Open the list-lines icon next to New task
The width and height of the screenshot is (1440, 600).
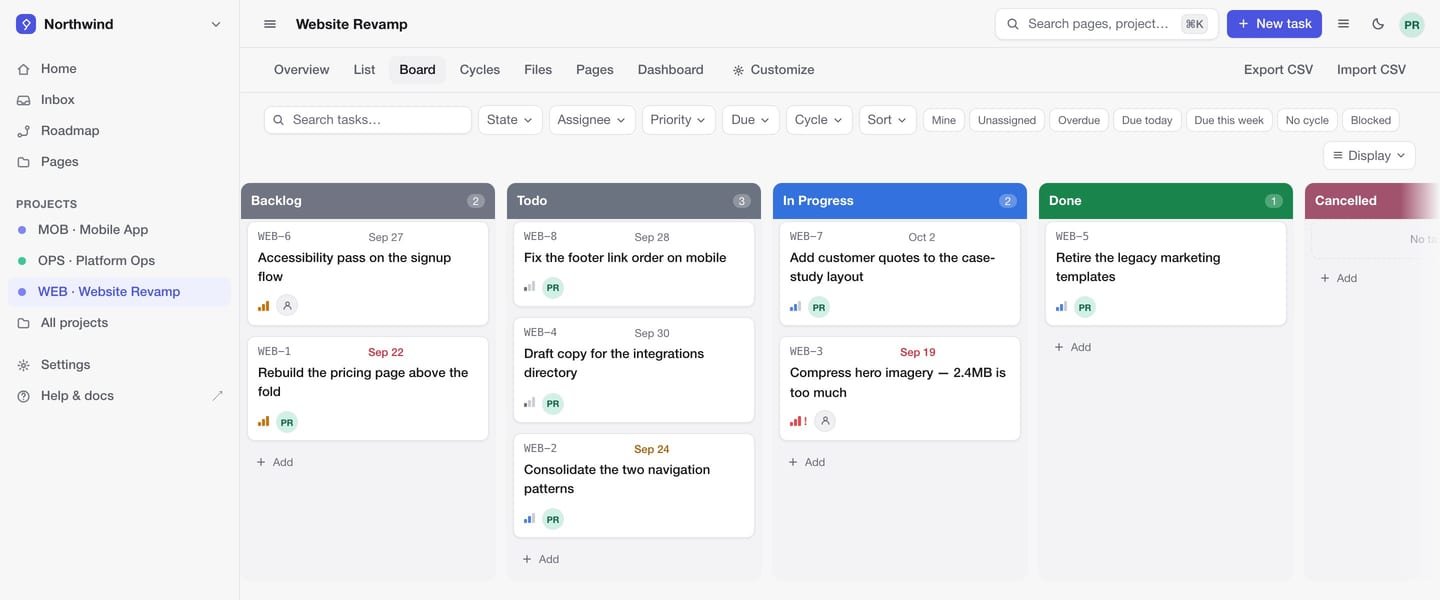1344,24
